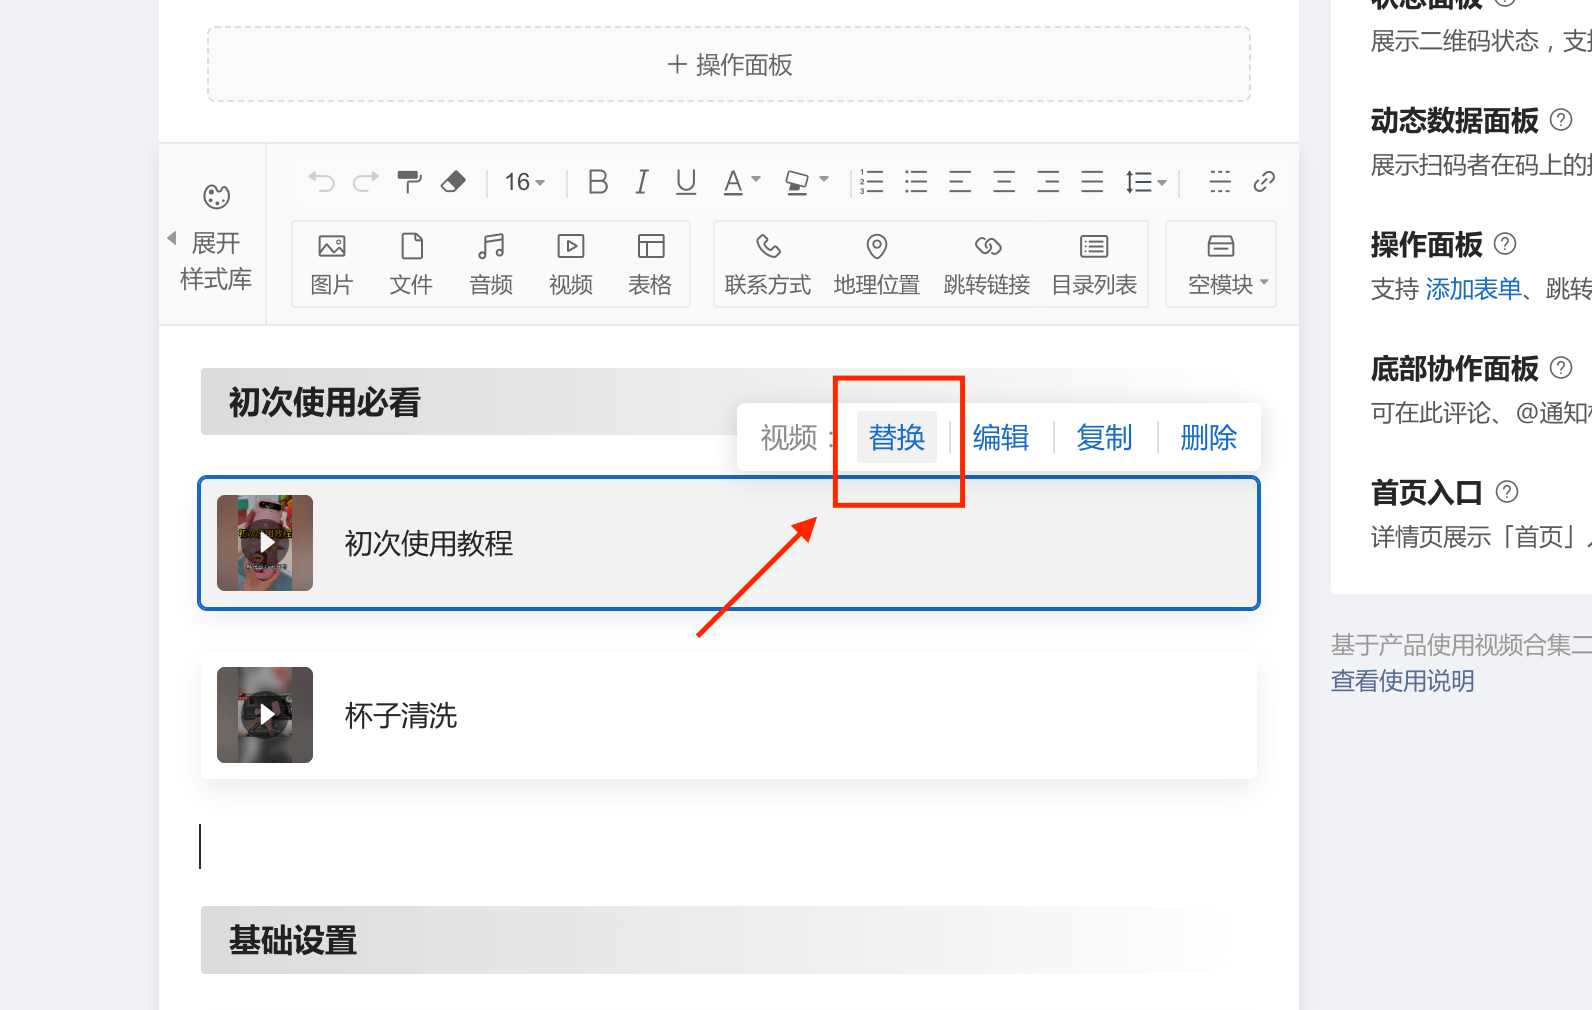Play the 杯子清洗 video thumbnail
1592x1010 pixels.
point(265,715)
